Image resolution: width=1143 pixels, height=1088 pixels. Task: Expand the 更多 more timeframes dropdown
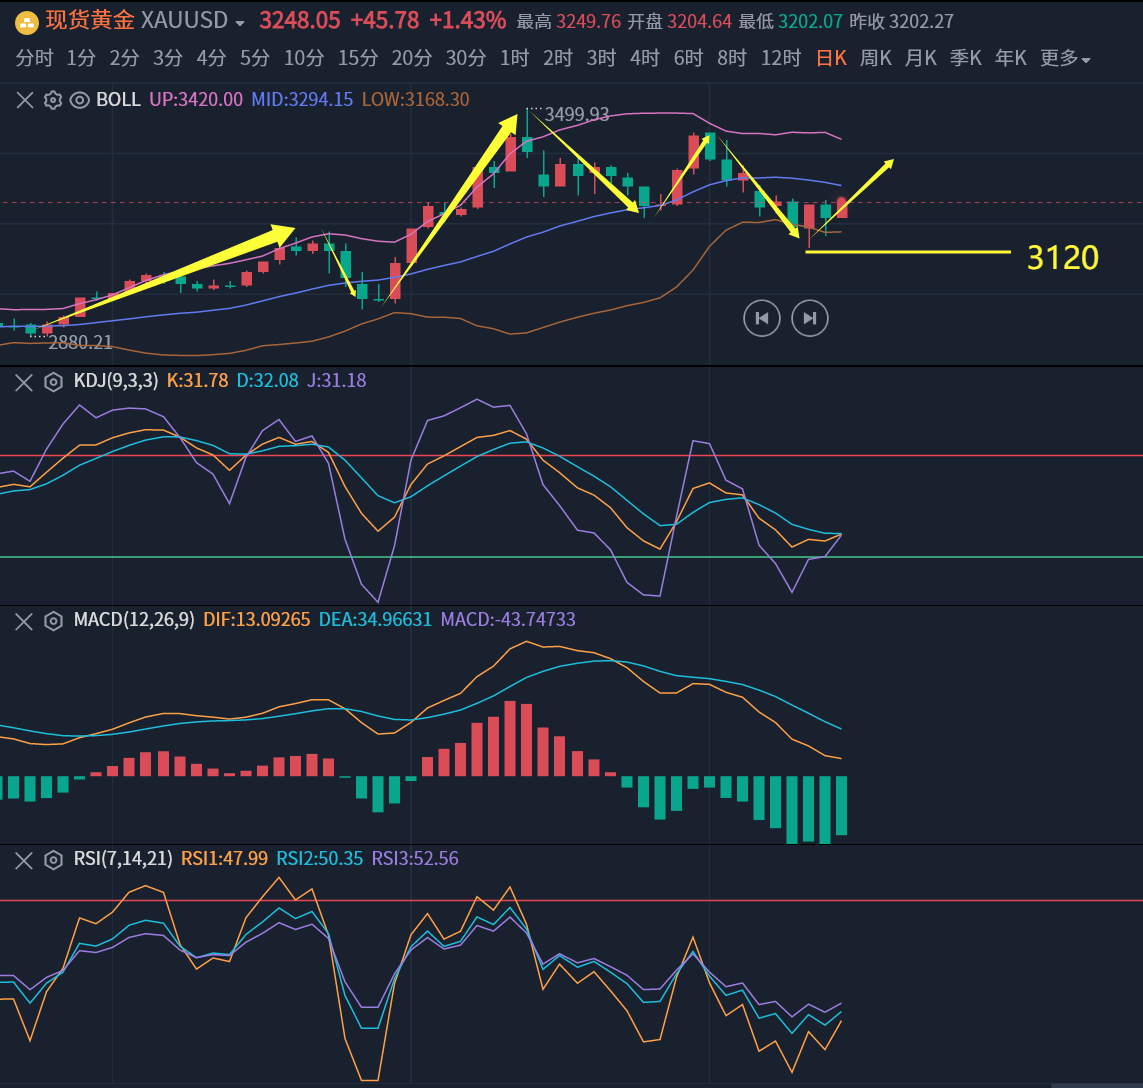[1065, 58]
